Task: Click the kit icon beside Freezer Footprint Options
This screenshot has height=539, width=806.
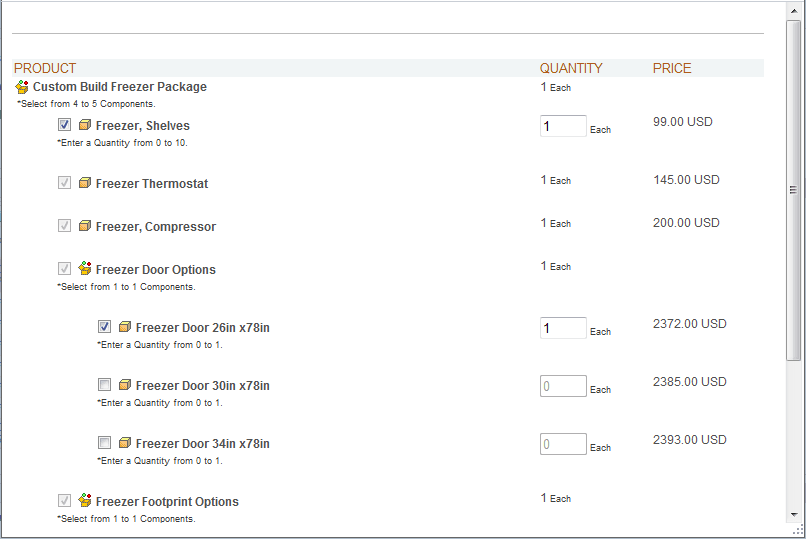Action: tap(85, 500)
